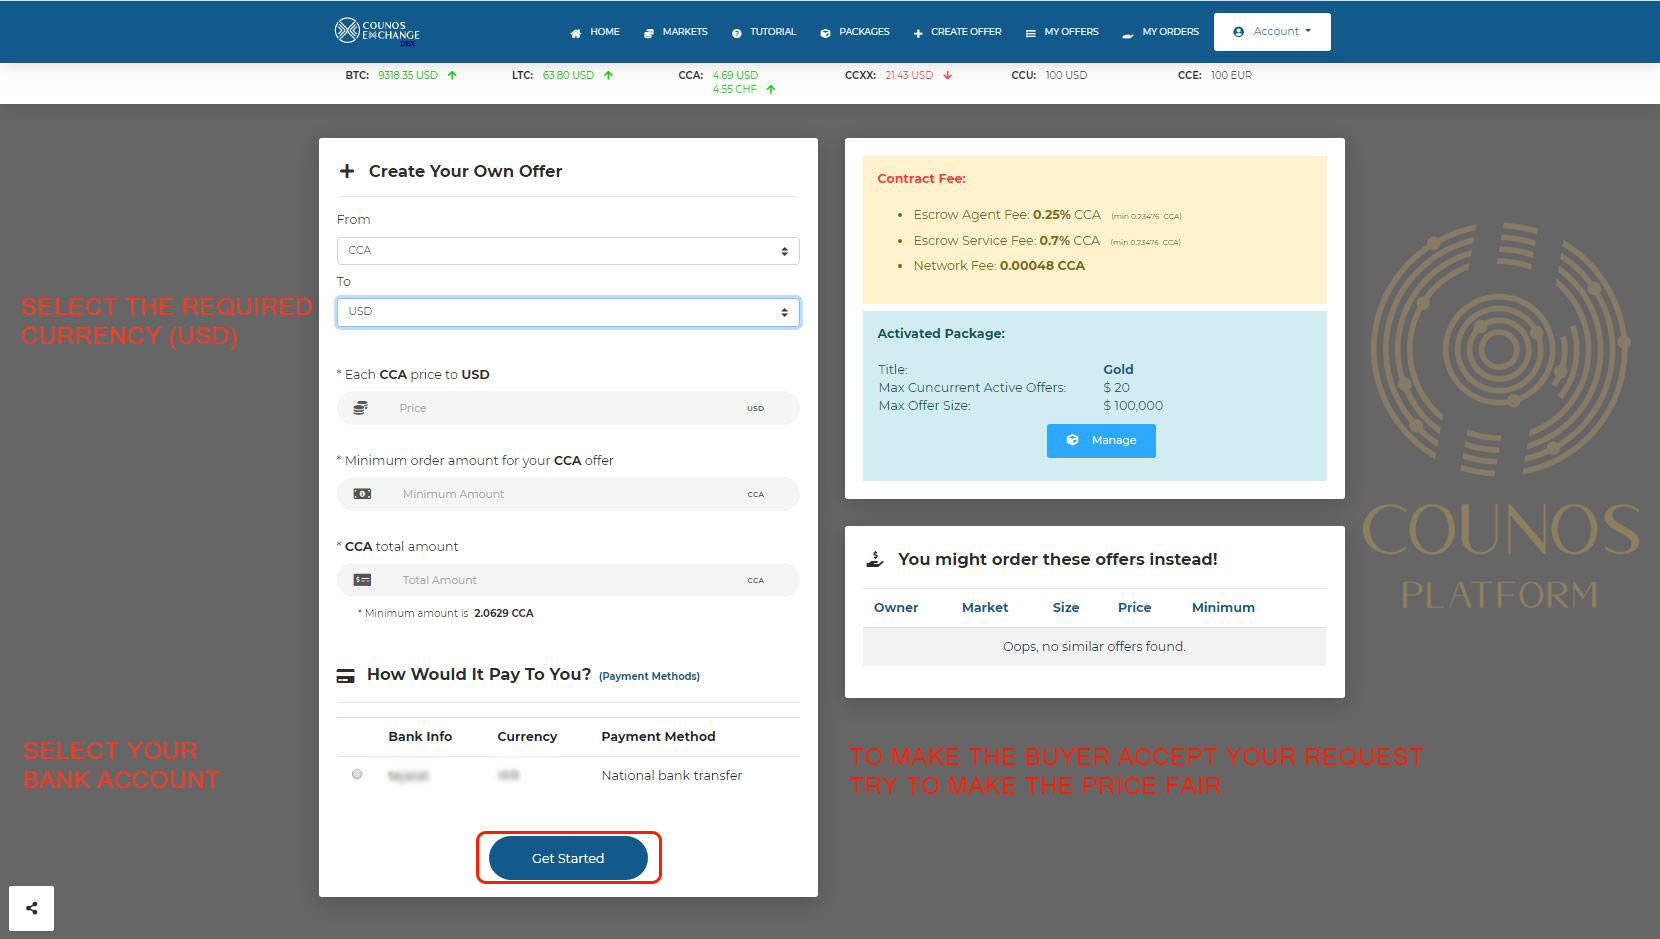This screenshot has height=939, width=1660.
Task: Click the Owner column header
Action: point(896,608)
